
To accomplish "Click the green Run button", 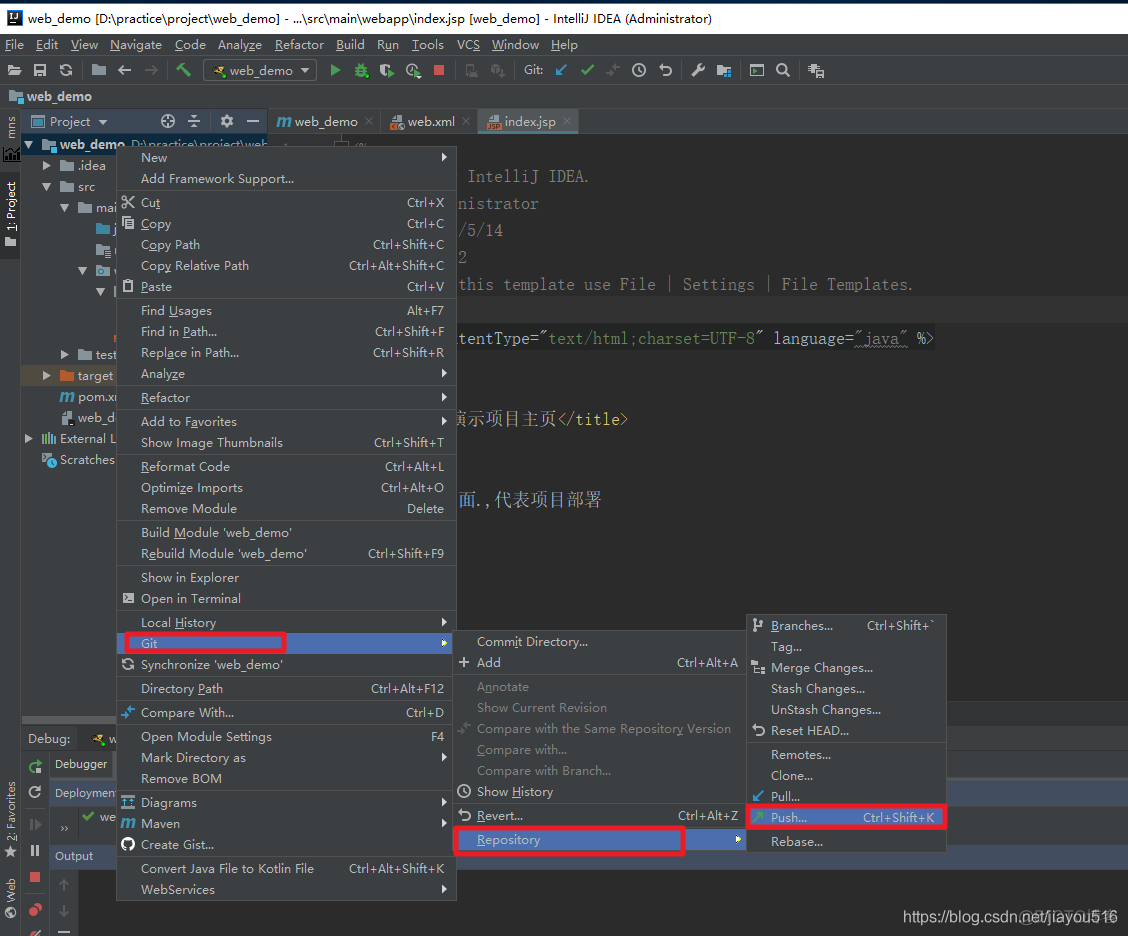I will [x=335, y=71].
